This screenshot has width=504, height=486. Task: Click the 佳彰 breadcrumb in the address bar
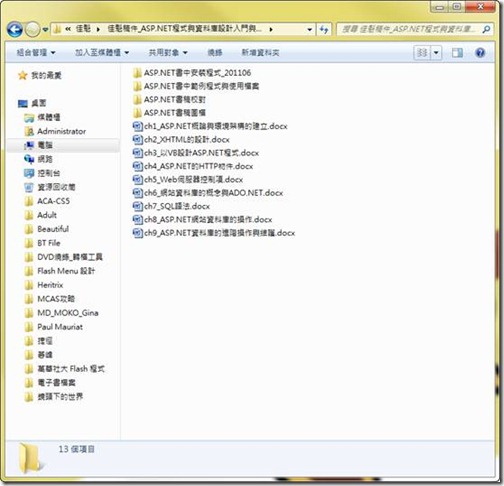(x=83, y=29)
